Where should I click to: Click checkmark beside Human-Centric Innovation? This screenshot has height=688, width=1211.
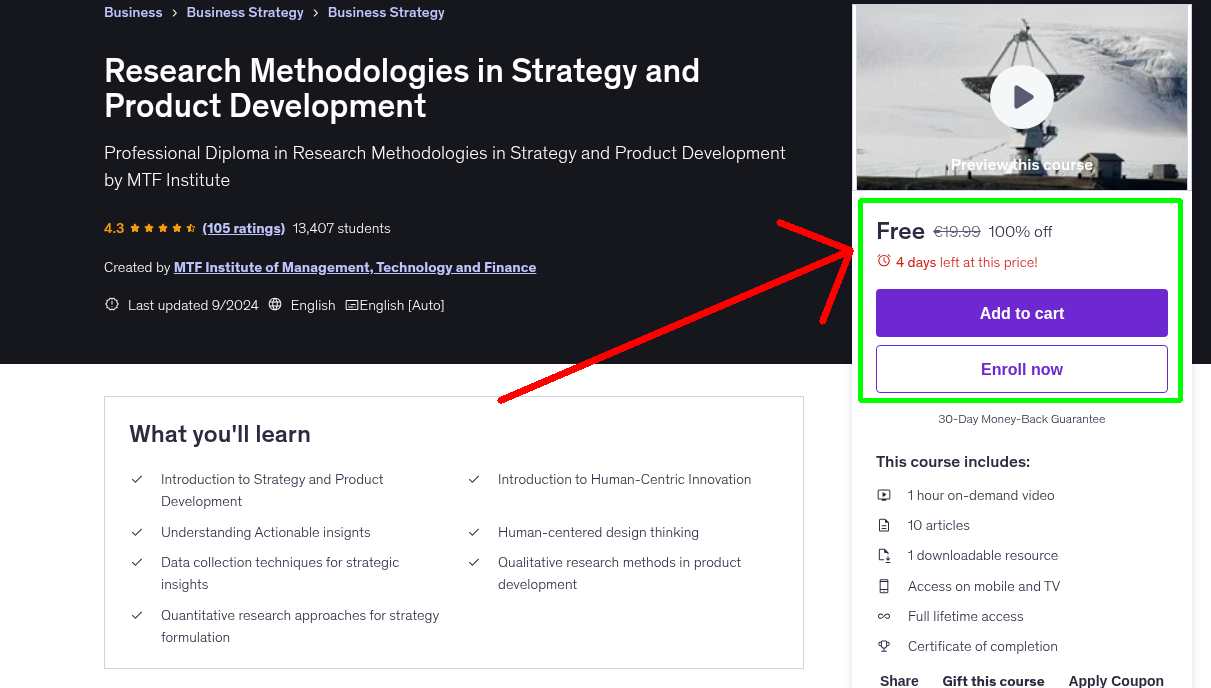(474, 480)
